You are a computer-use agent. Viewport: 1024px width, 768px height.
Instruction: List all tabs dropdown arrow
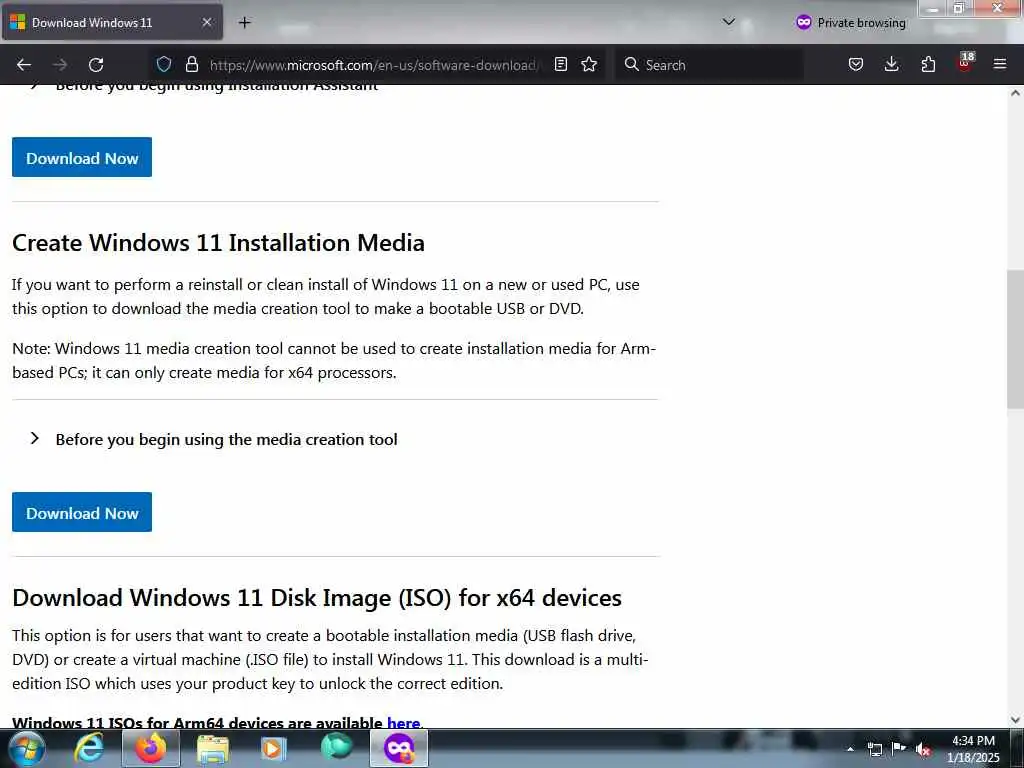(x=729, y=22)
